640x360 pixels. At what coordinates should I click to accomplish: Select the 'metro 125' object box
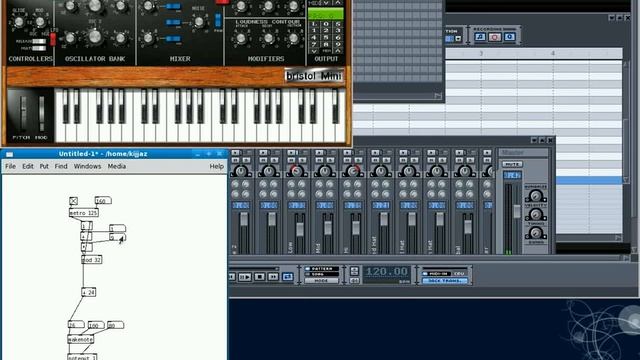84,213
